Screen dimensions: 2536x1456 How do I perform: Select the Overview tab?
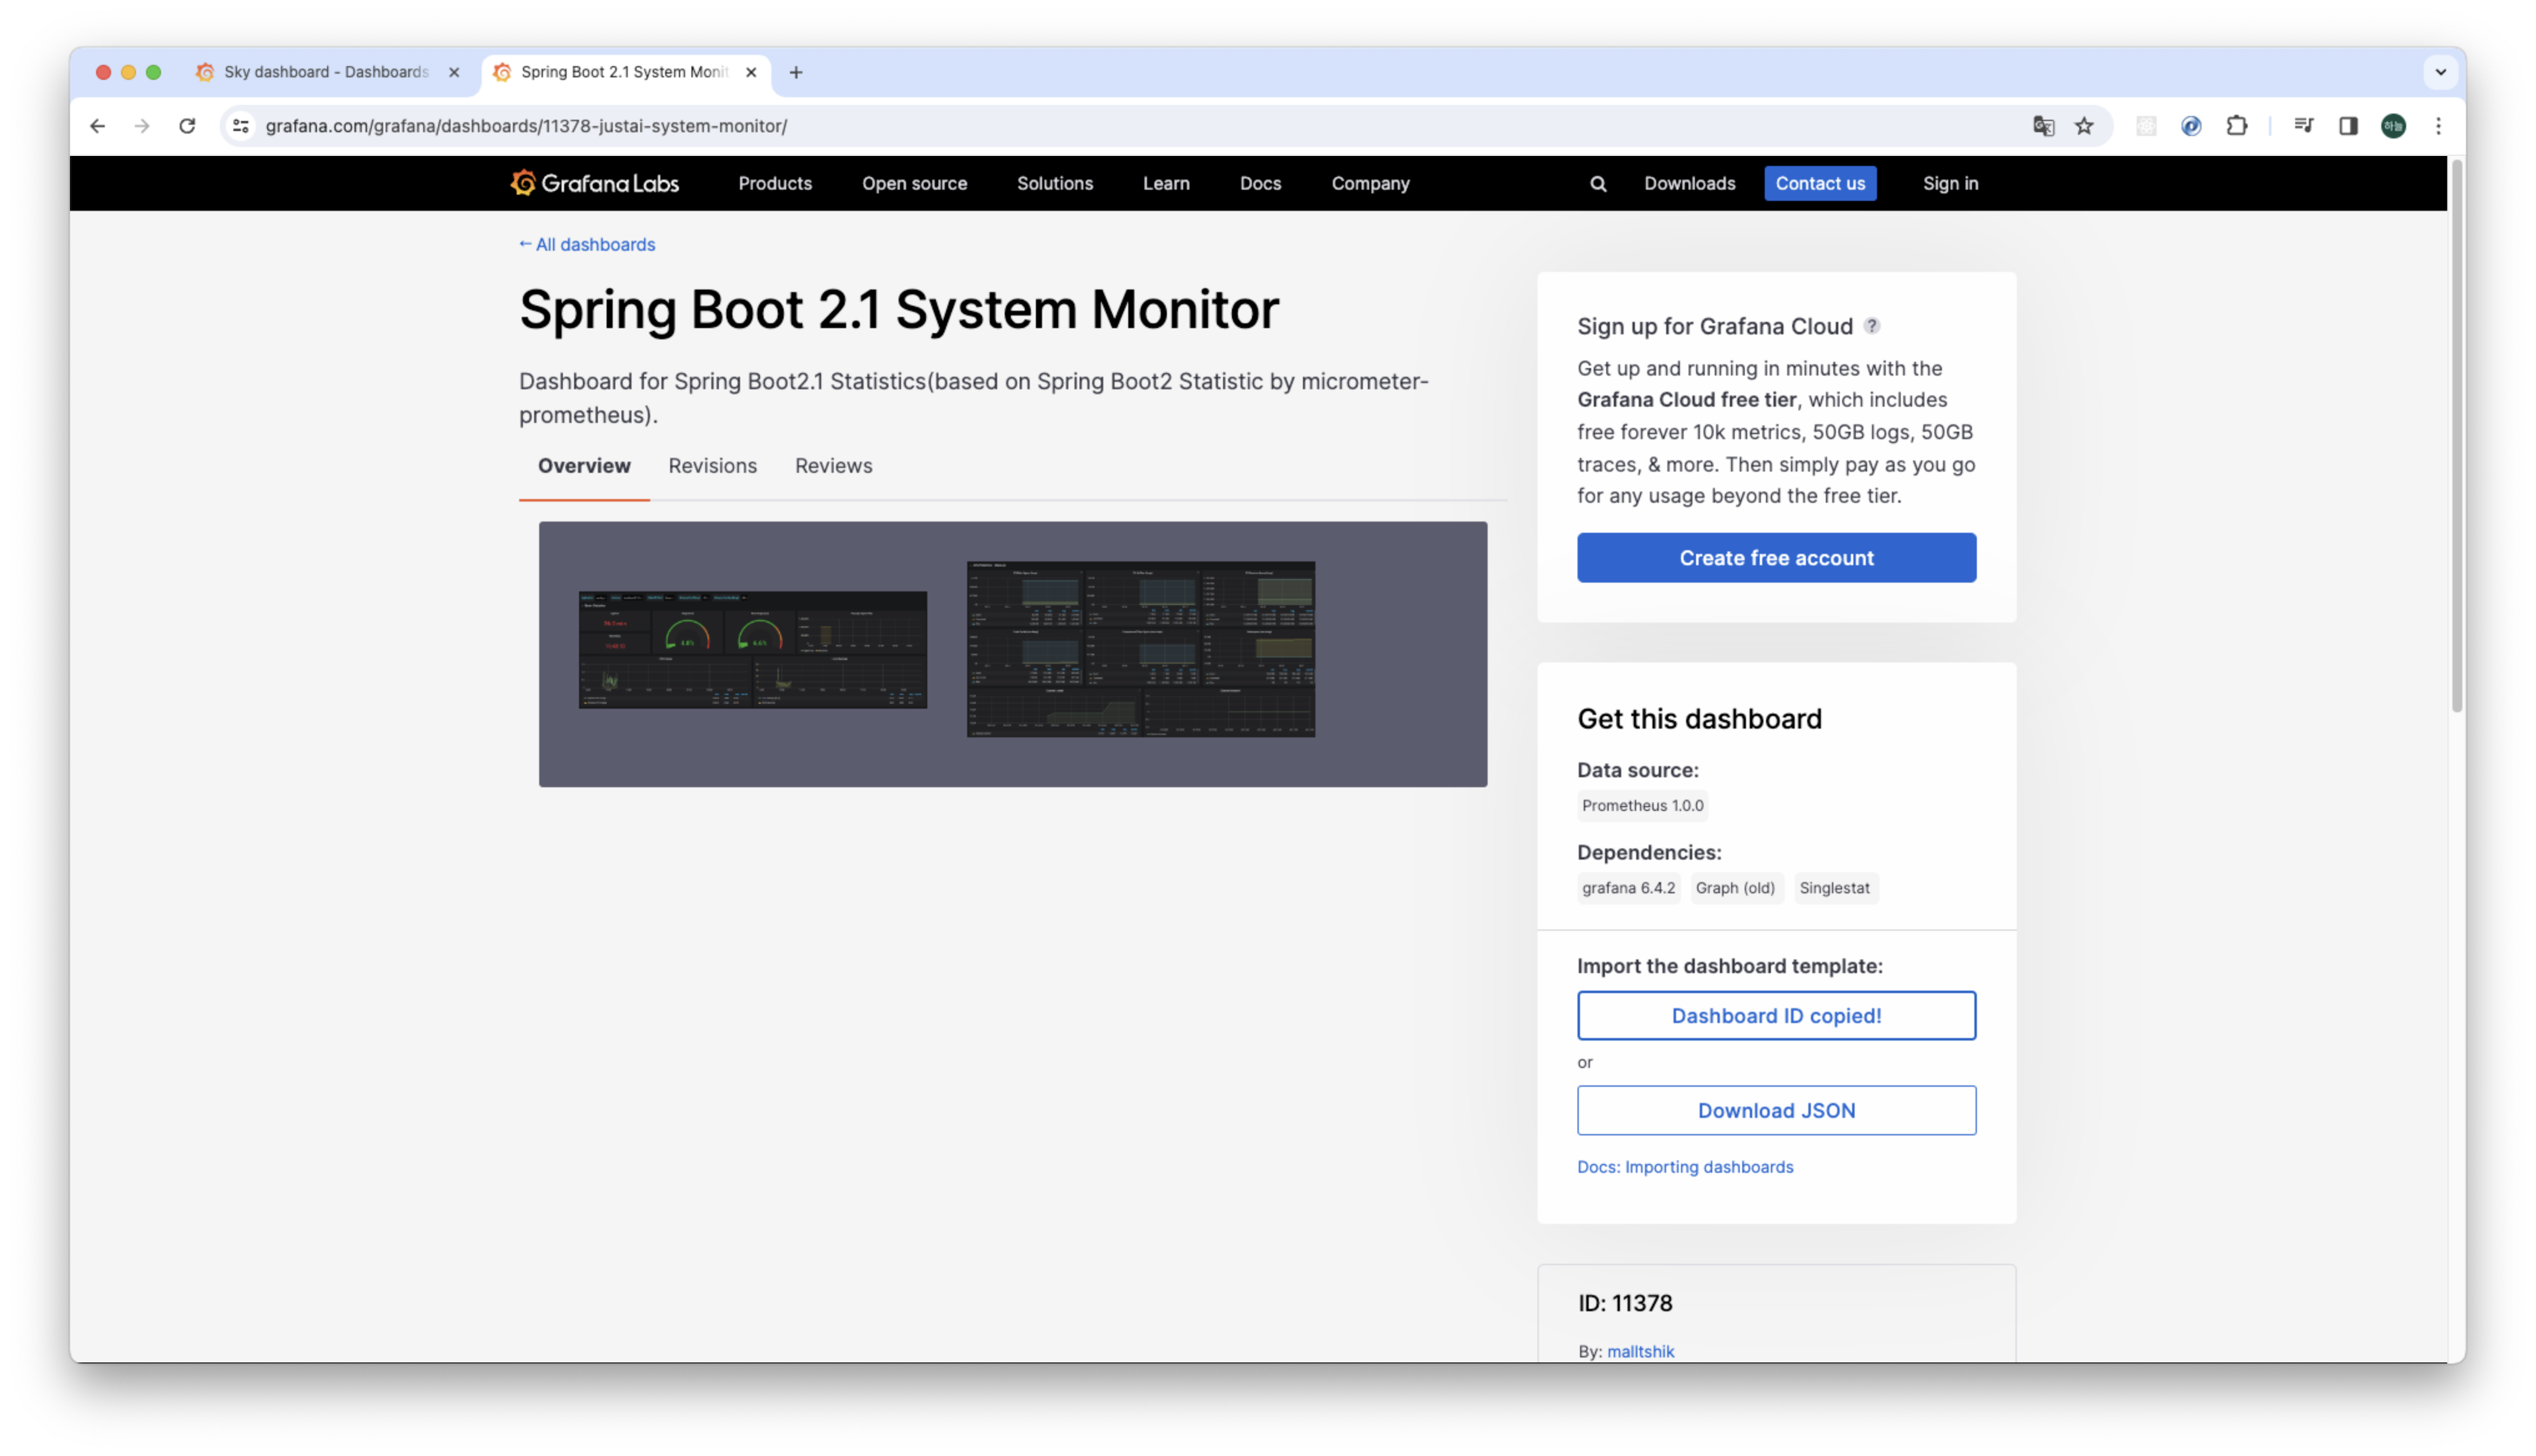pos(584,466)
